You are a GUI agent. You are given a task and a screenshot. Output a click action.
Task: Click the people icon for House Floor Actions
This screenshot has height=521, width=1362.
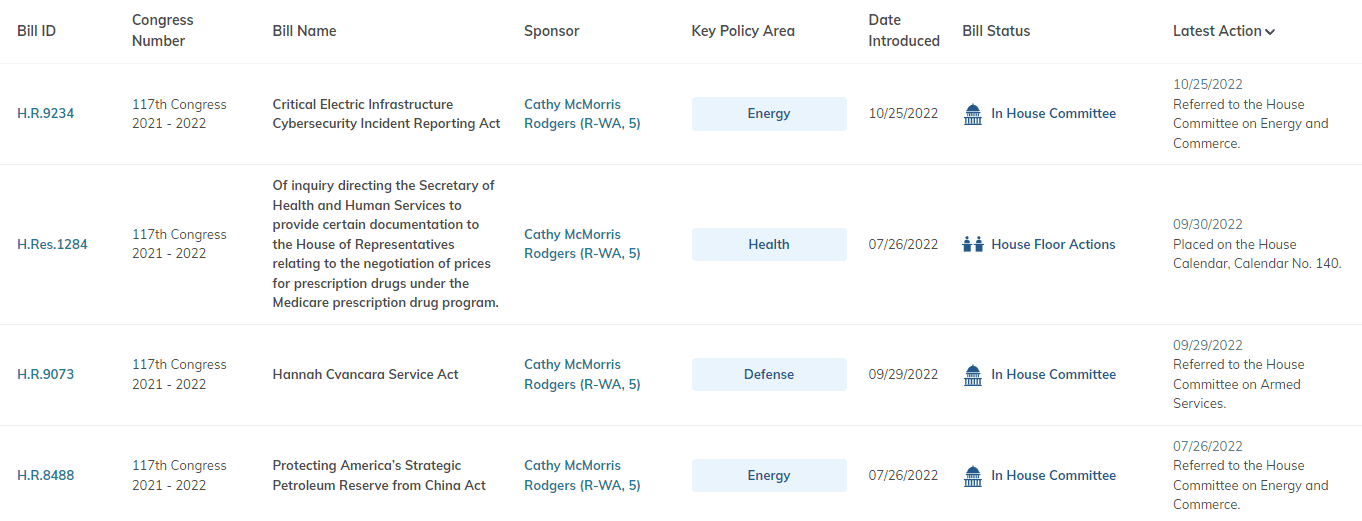point(972,244)
